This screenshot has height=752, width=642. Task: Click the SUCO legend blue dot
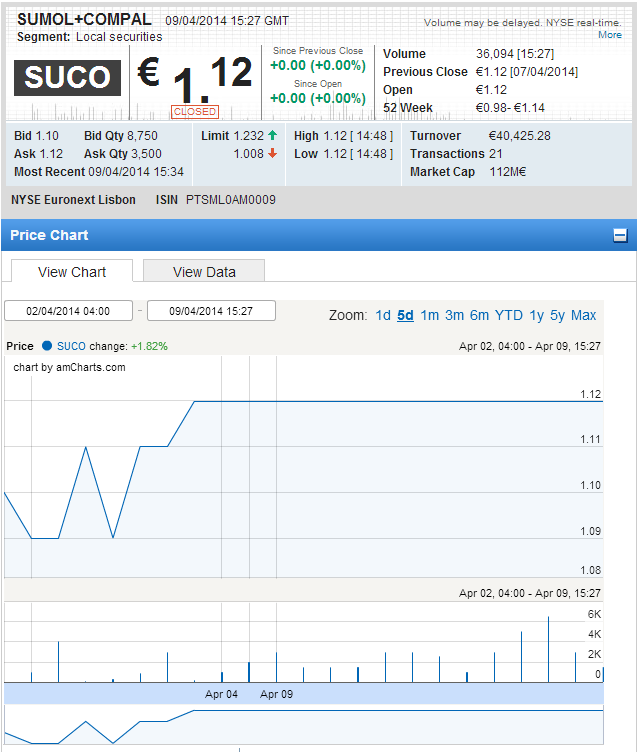(x=47, y=345)
